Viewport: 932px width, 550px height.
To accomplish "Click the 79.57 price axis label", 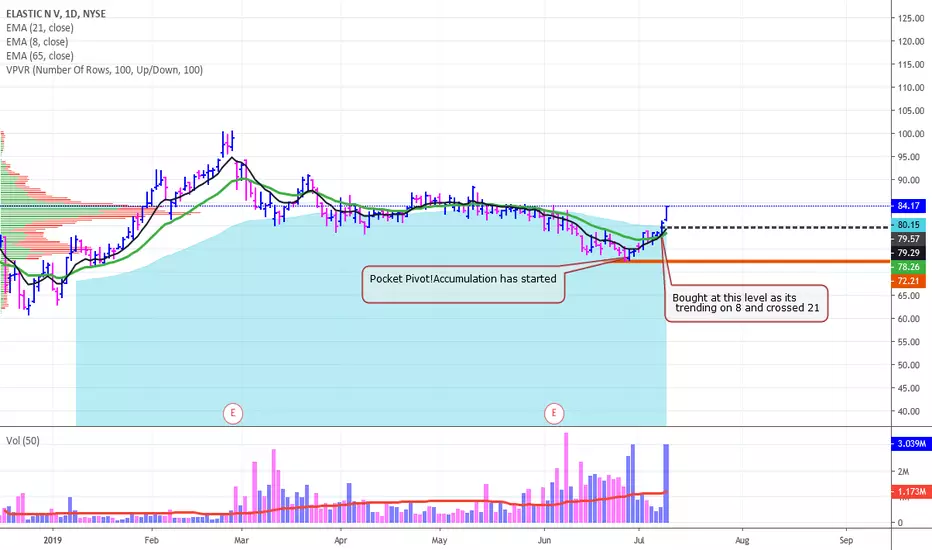I will (908, 238).
